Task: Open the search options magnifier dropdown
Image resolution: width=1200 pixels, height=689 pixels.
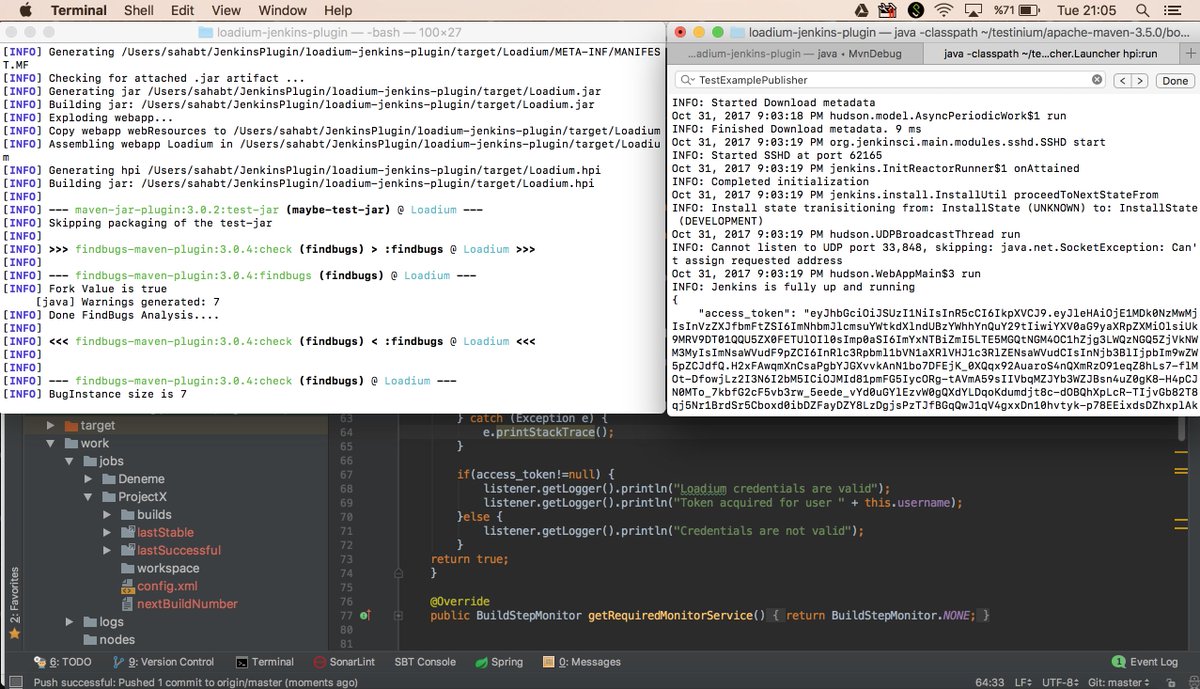Action: [x=687, y=80]
